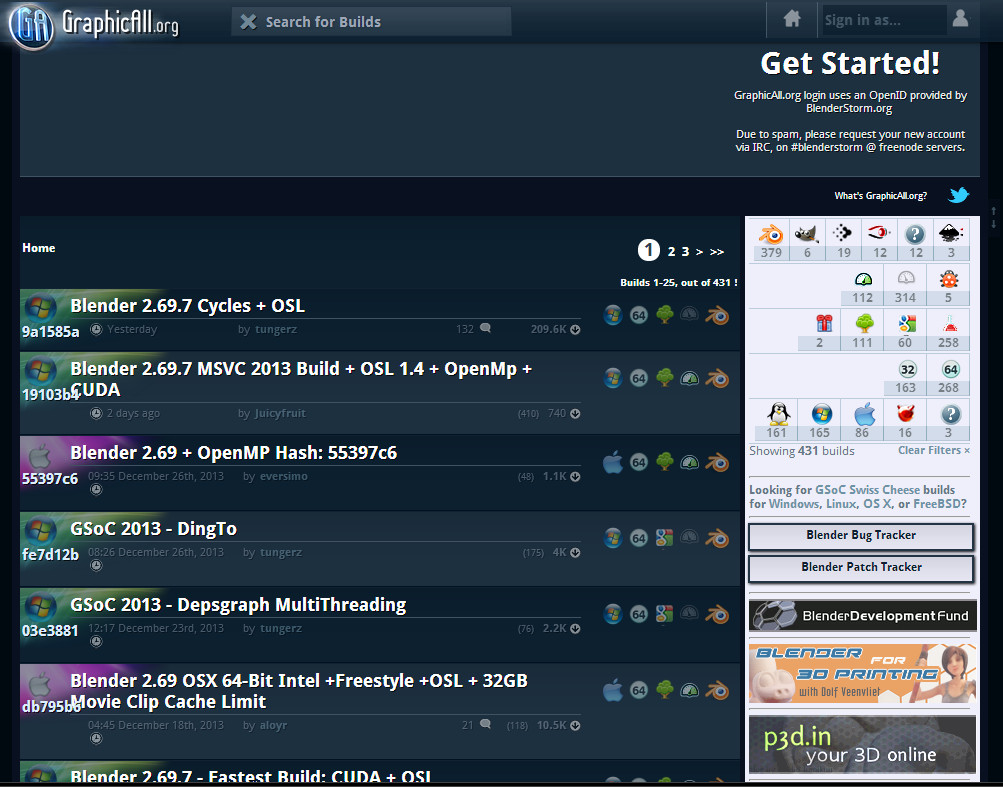Filter by question mark icon with count 12
This screenshot has height=787, width=1003.
coord(915,234)
